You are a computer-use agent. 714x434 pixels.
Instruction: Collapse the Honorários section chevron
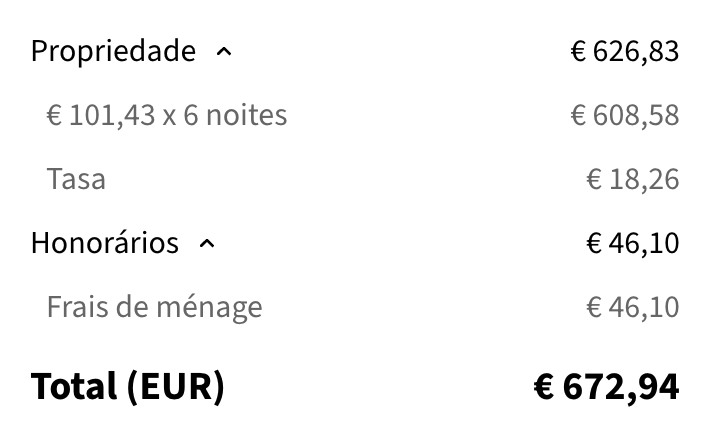point(207,244)
